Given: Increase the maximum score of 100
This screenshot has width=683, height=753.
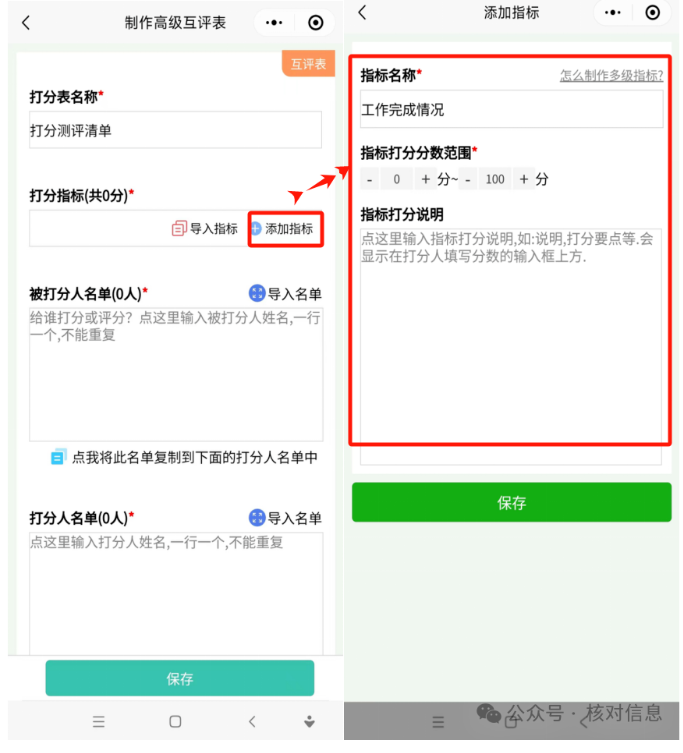Looking at the screenshot, I should point(524,180).
